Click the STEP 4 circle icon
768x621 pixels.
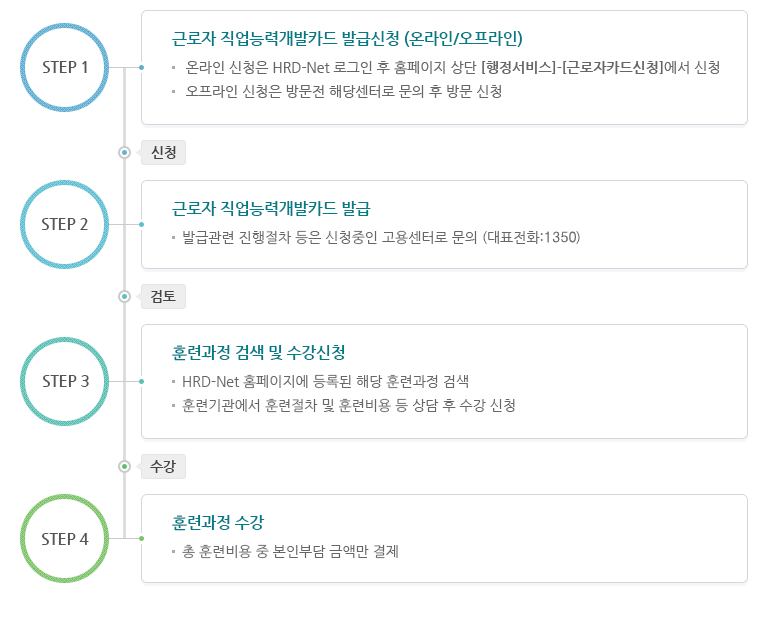click(65, 538)
